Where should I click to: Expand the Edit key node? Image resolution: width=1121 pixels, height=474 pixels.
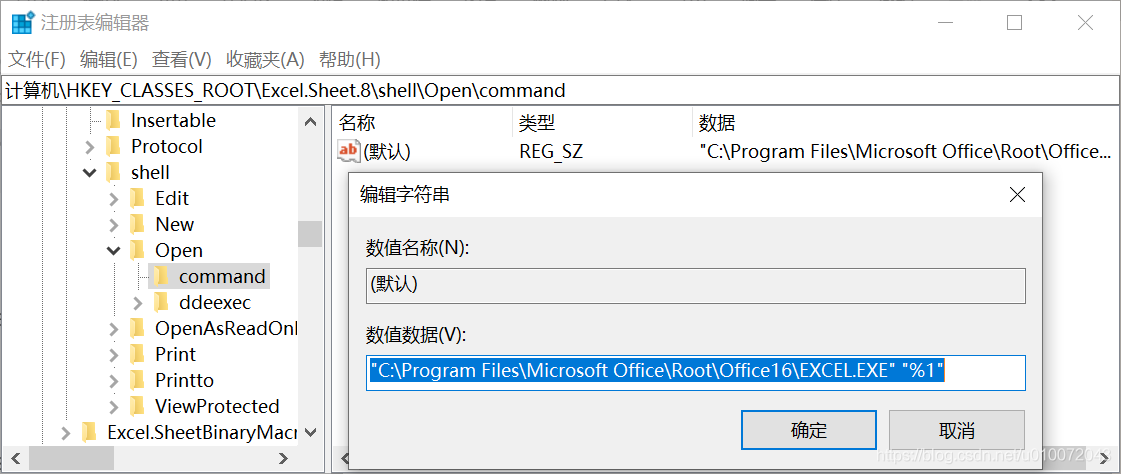click(114, 199)
